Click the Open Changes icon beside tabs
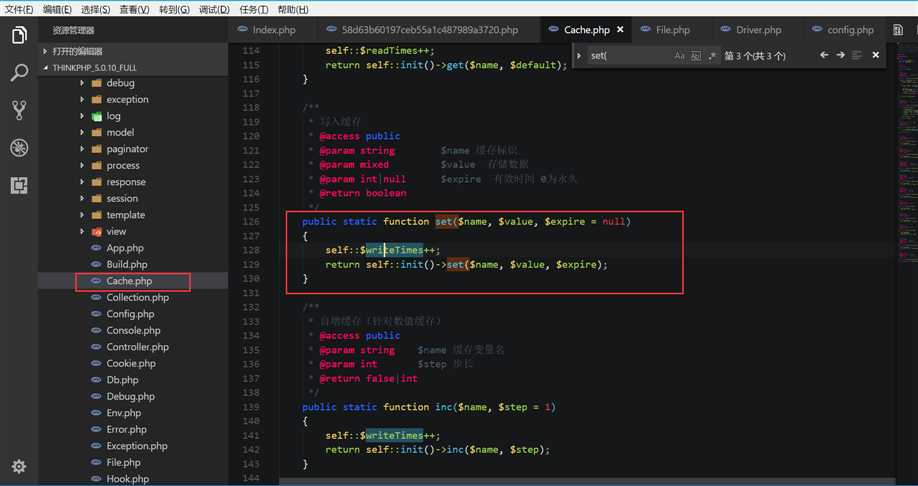Screen dimensions: 918x486 click(x=899, y=30)
